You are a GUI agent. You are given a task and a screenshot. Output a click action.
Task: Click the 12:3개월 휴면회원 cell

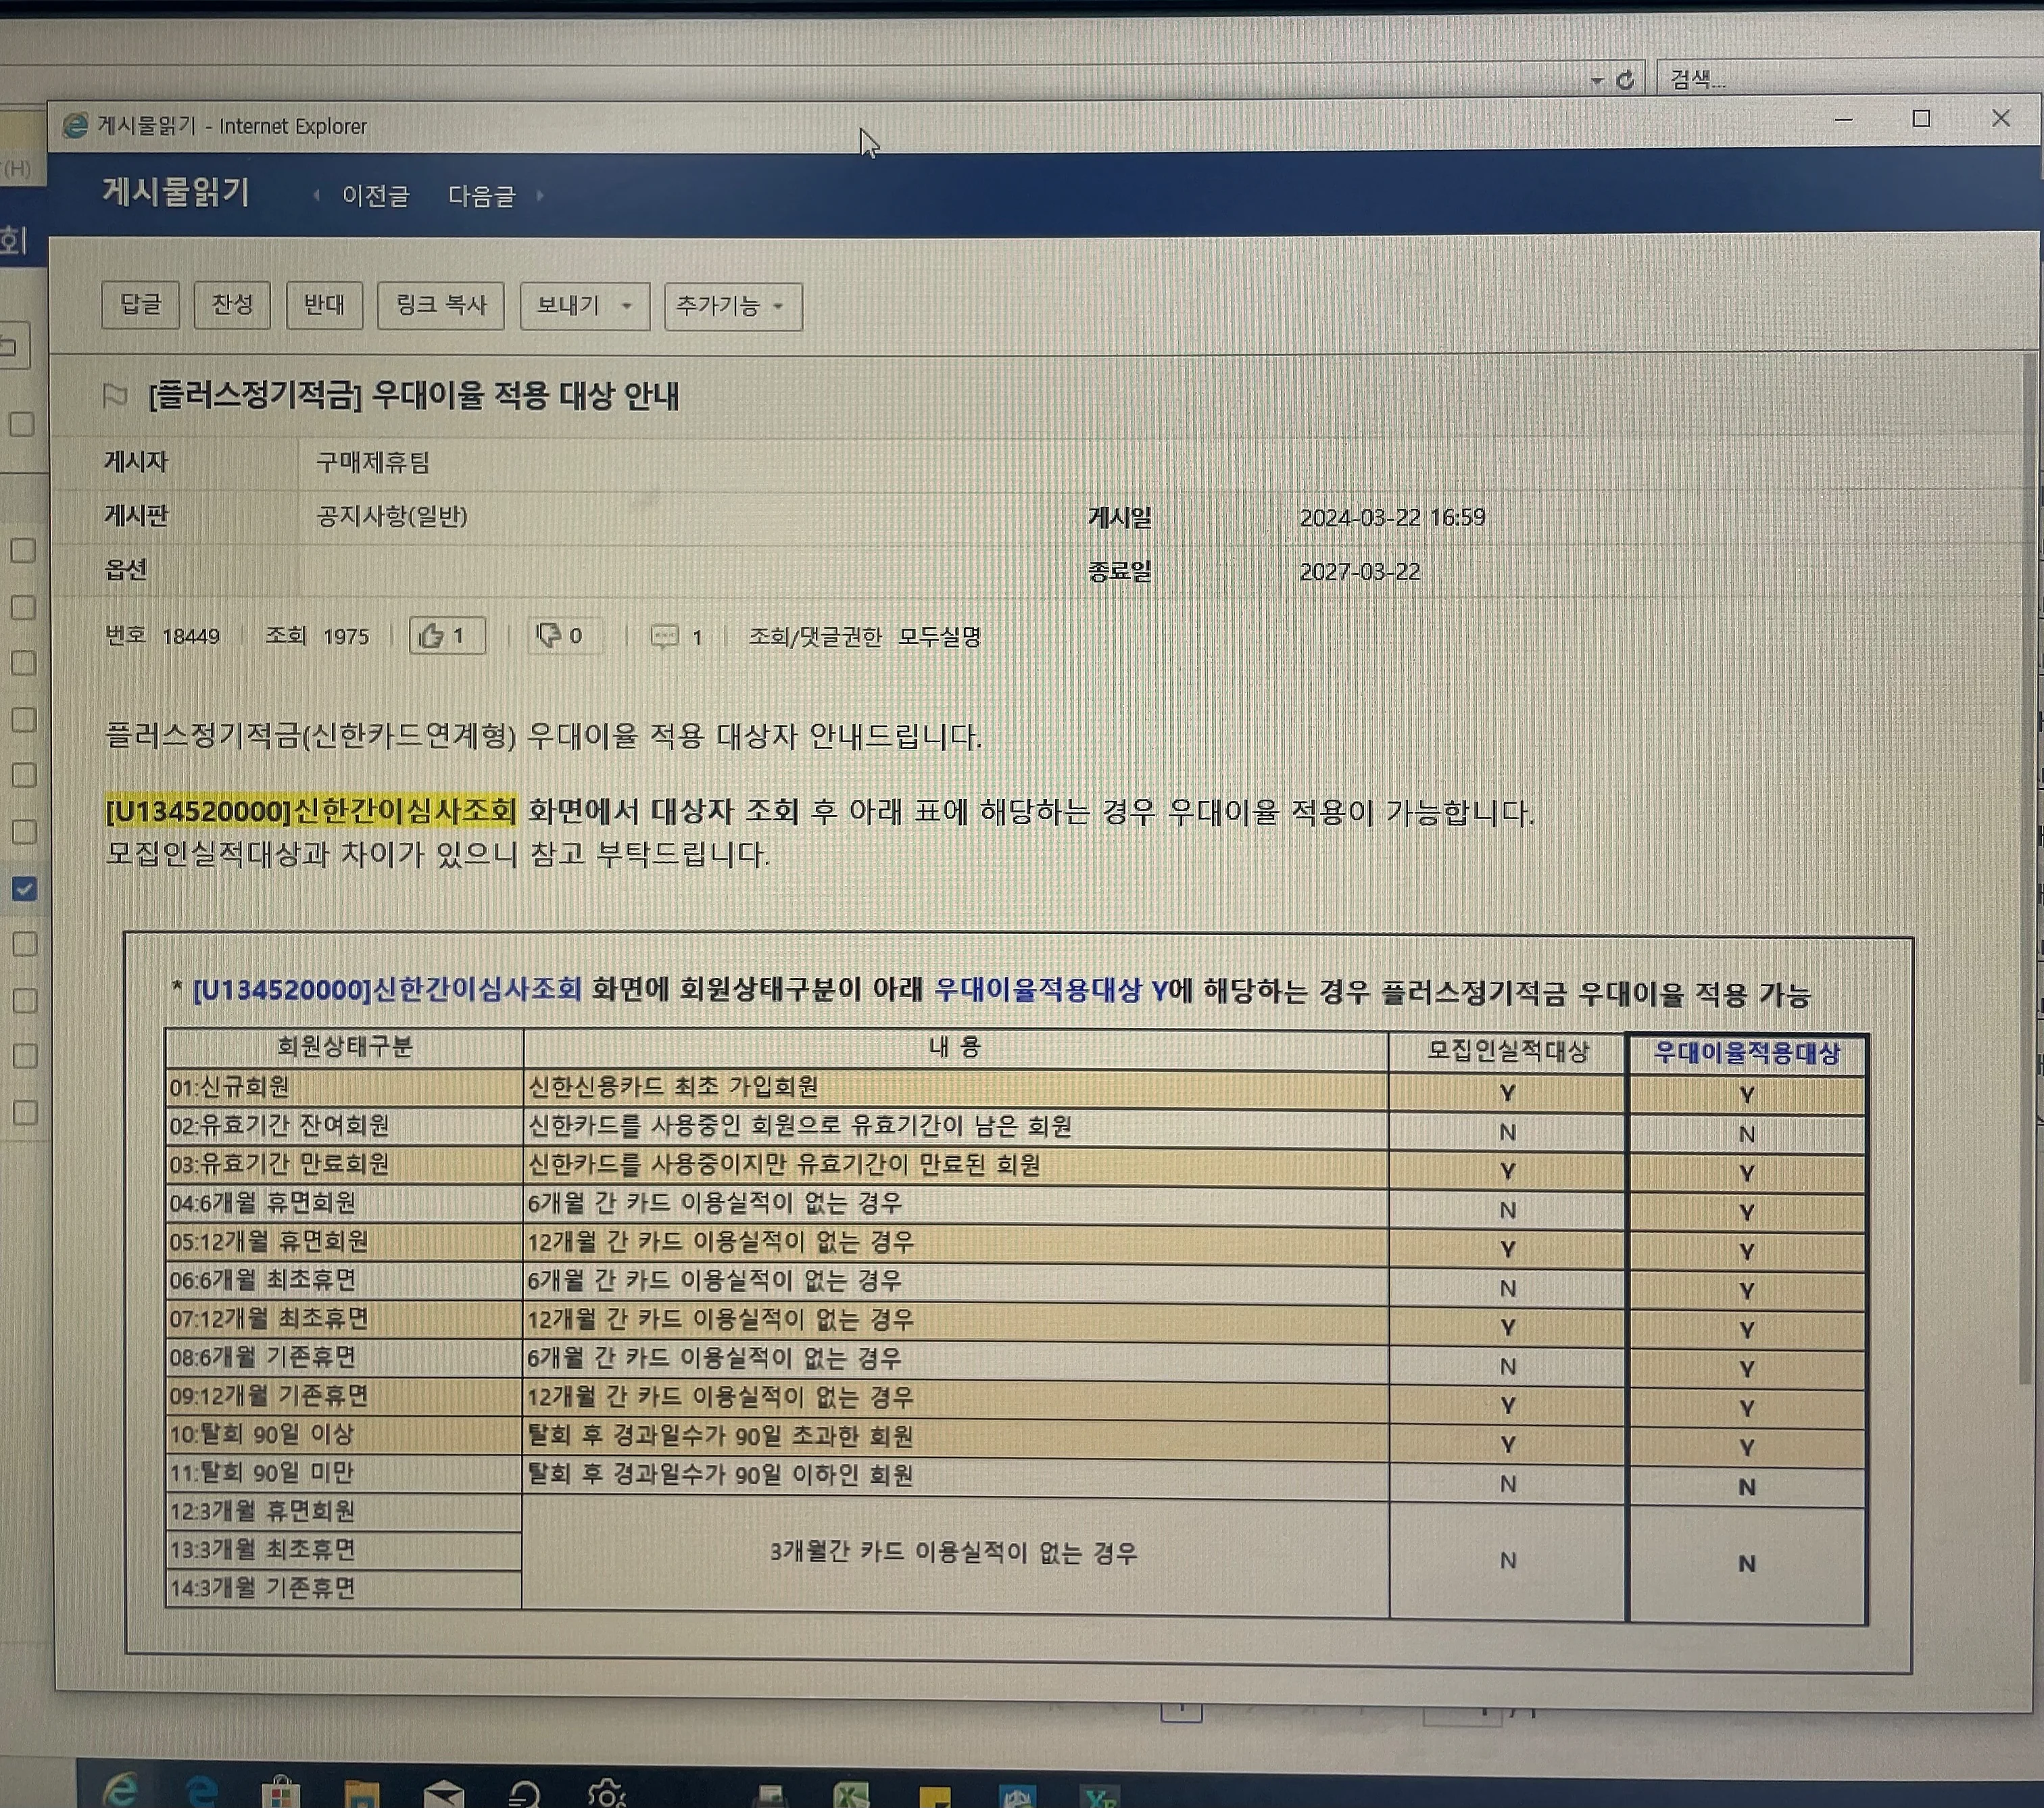344,1511
